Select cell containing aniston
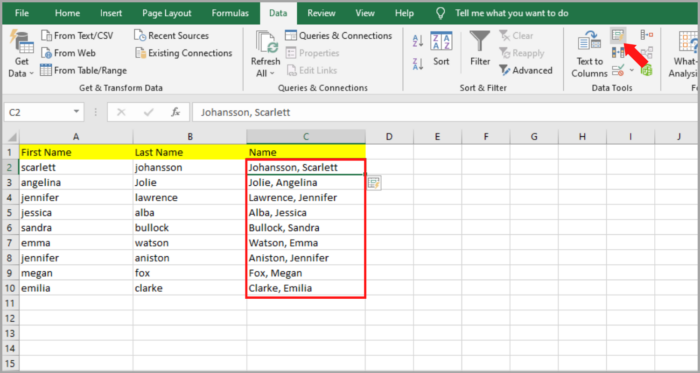Screen dimensions: 700x373 (x=190, y=258)
